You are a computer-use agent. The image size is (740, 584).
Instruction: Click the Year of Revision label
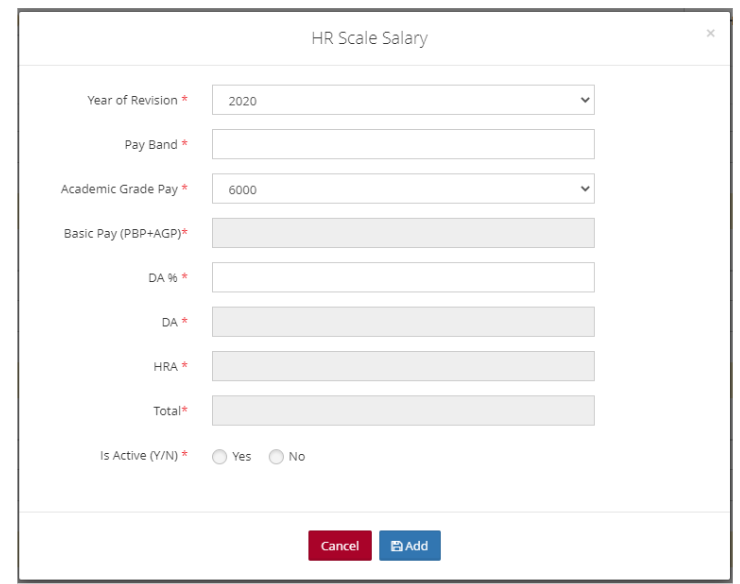click(131, 100)
